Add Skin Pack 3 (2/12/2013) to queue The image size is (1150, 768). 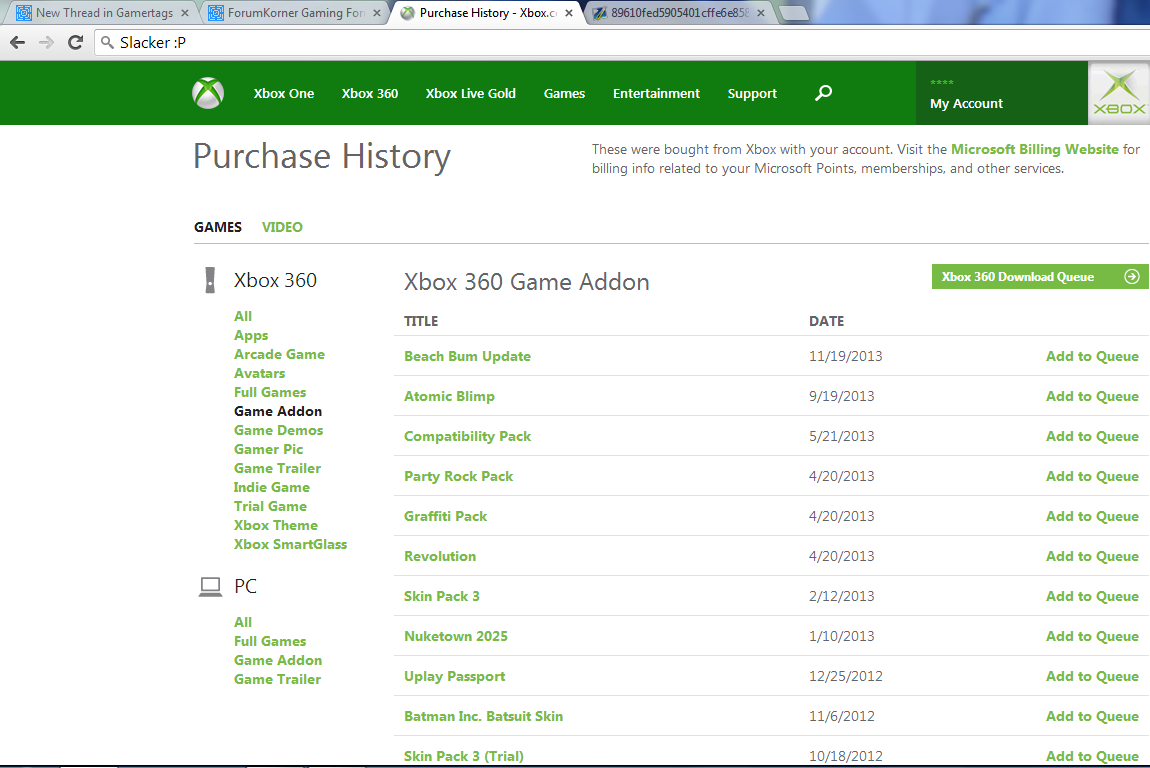(x=1092, y=596)
